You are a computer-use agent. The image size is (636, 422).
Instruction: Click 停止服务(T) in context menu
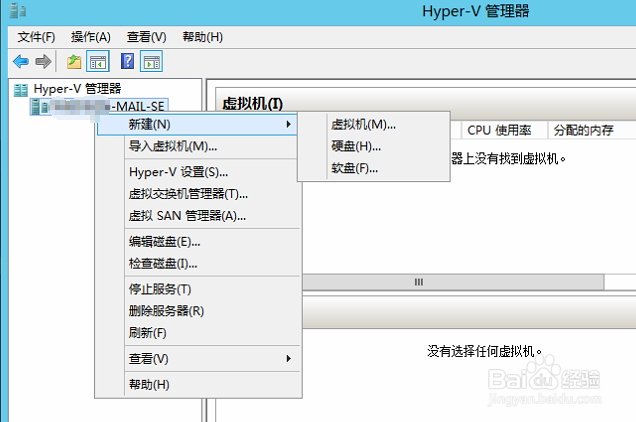click(199, 289)
